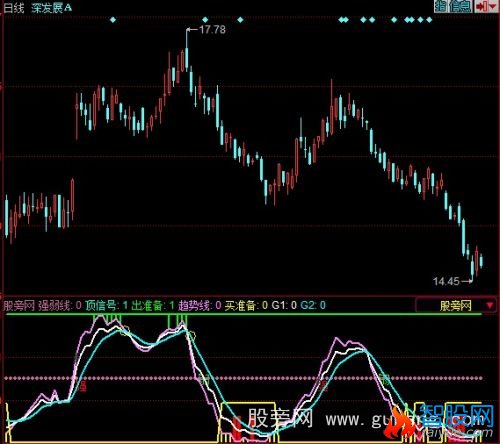Expand the red dropdown arrow at top right
Screen dimensions: 500x444
[x=493, y=6]
